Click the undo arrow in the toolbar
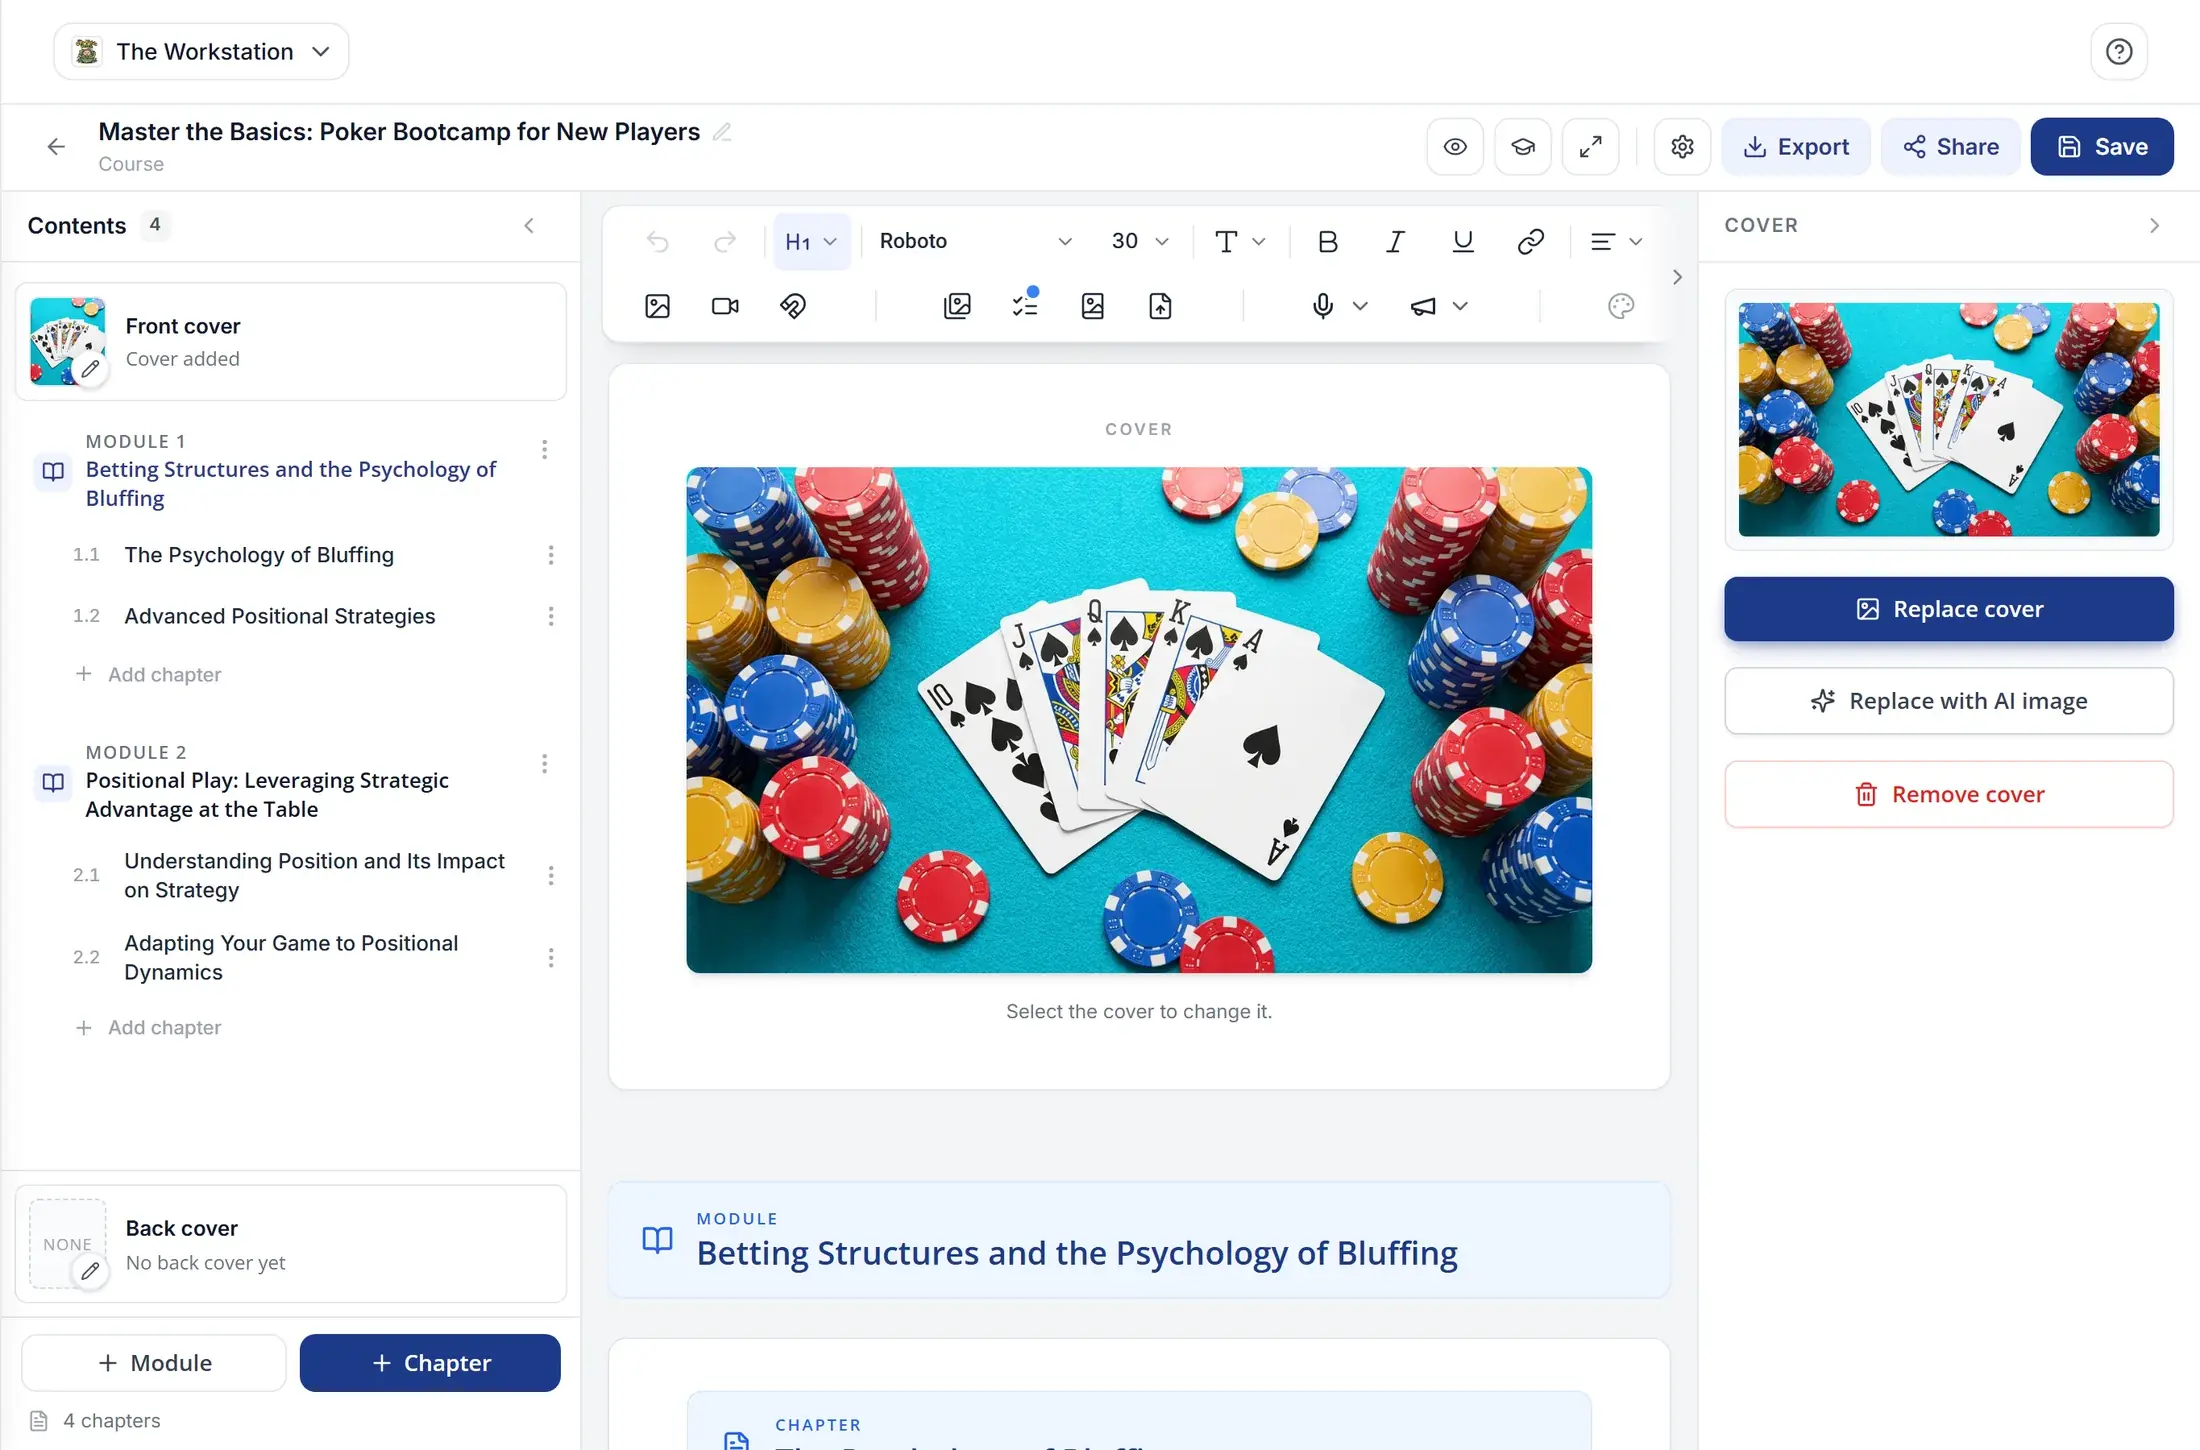Screen dimensions: 2200x1450 point(657,241)
